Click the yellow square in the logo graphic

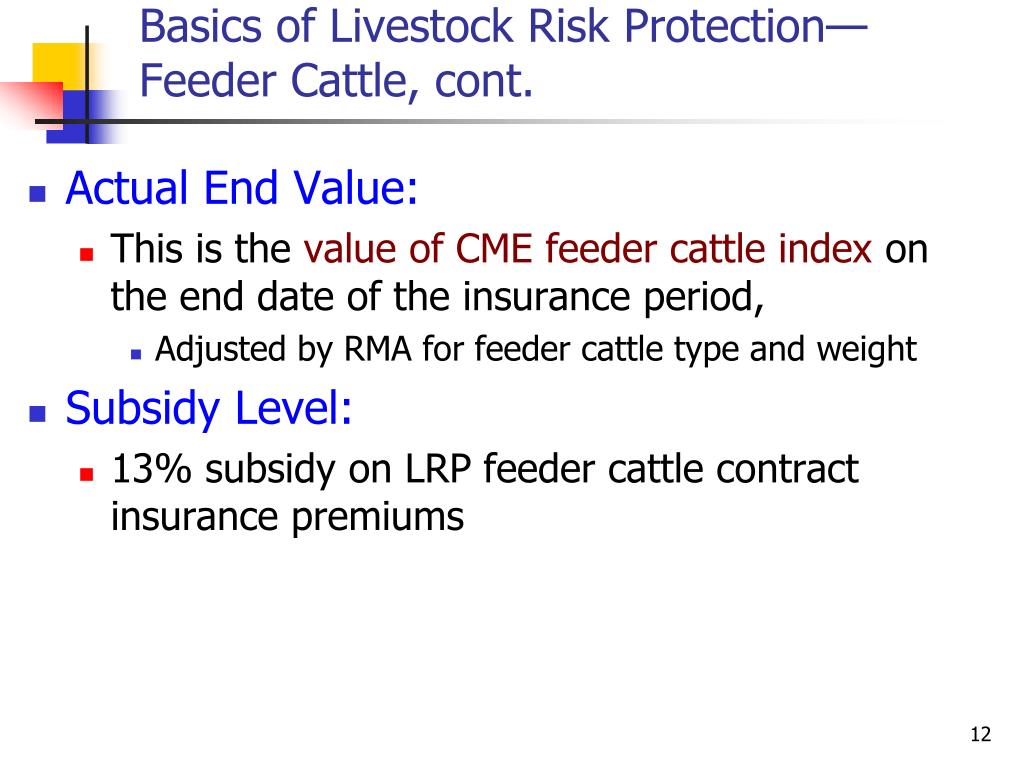click(57, 63)
